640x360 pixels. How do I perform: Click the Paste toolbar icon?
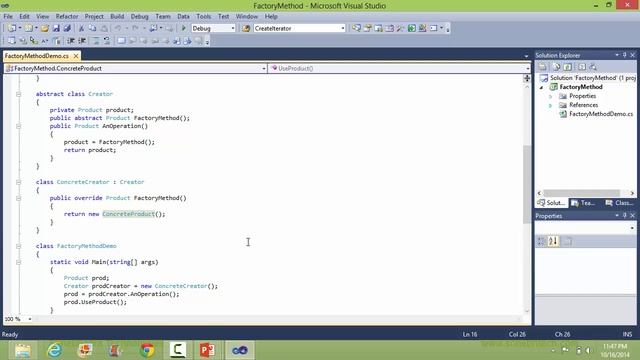[x=104, y=28]
